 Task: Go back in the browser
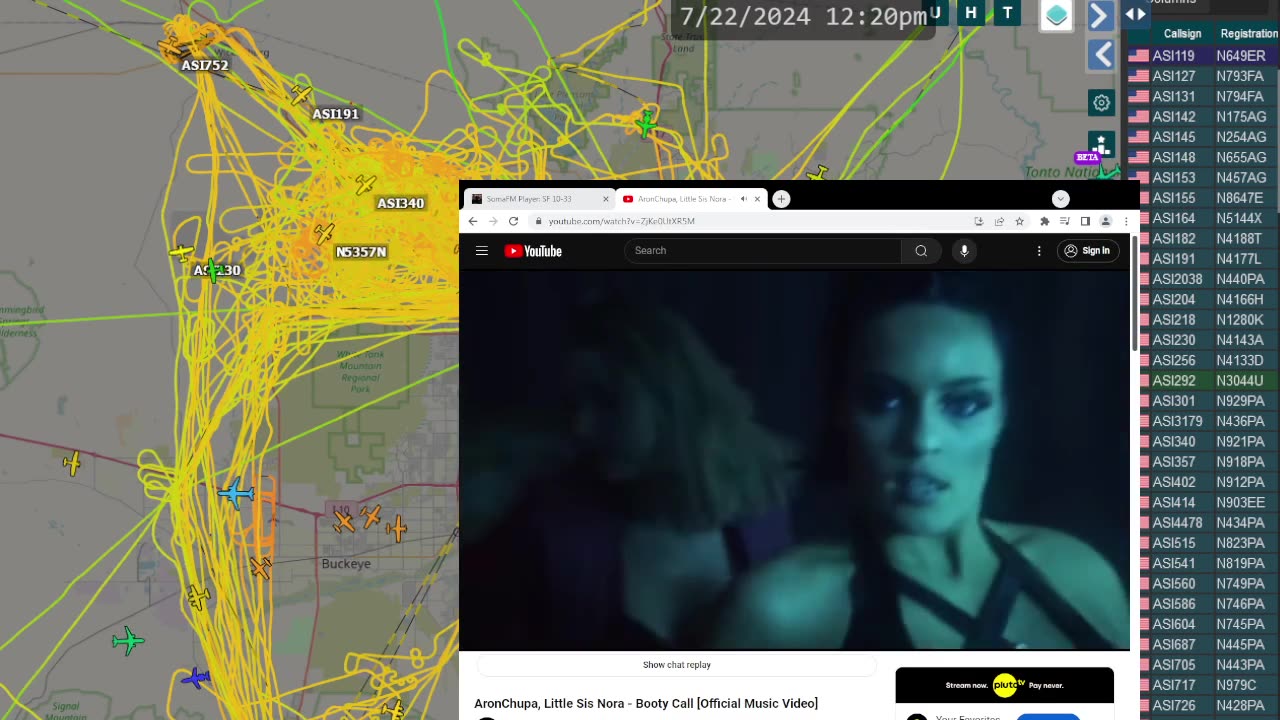(x=473, y=221)
